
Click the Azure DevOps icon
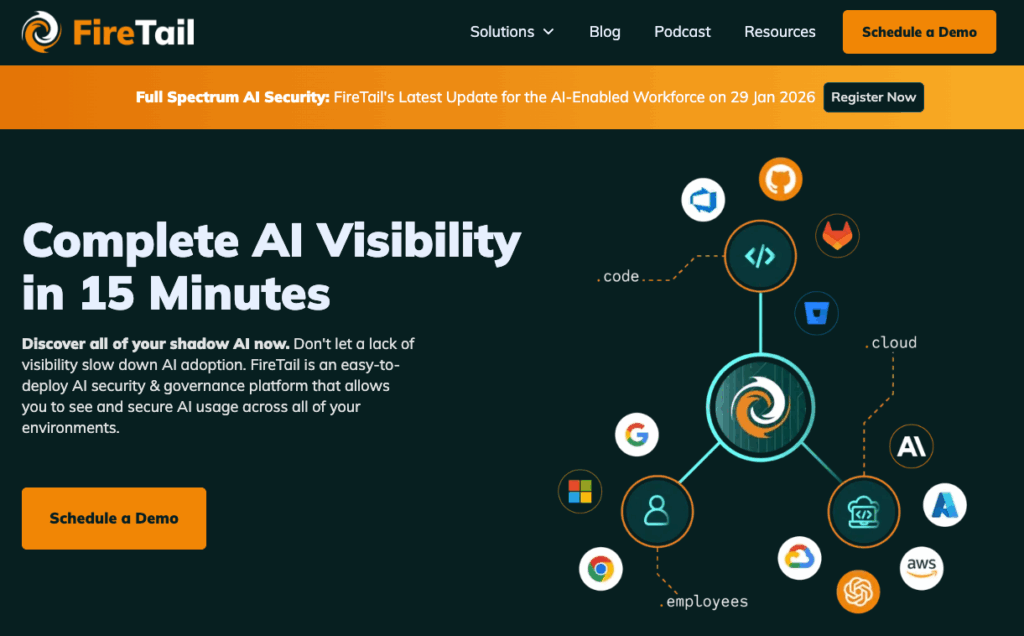point(703,200)
